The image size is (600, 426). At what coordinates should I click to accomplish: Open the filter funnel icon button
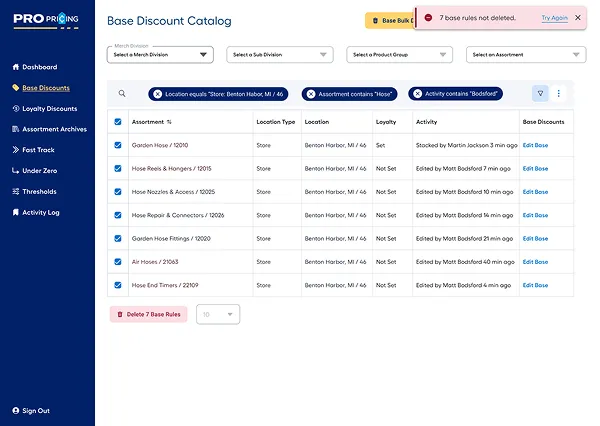540,93
